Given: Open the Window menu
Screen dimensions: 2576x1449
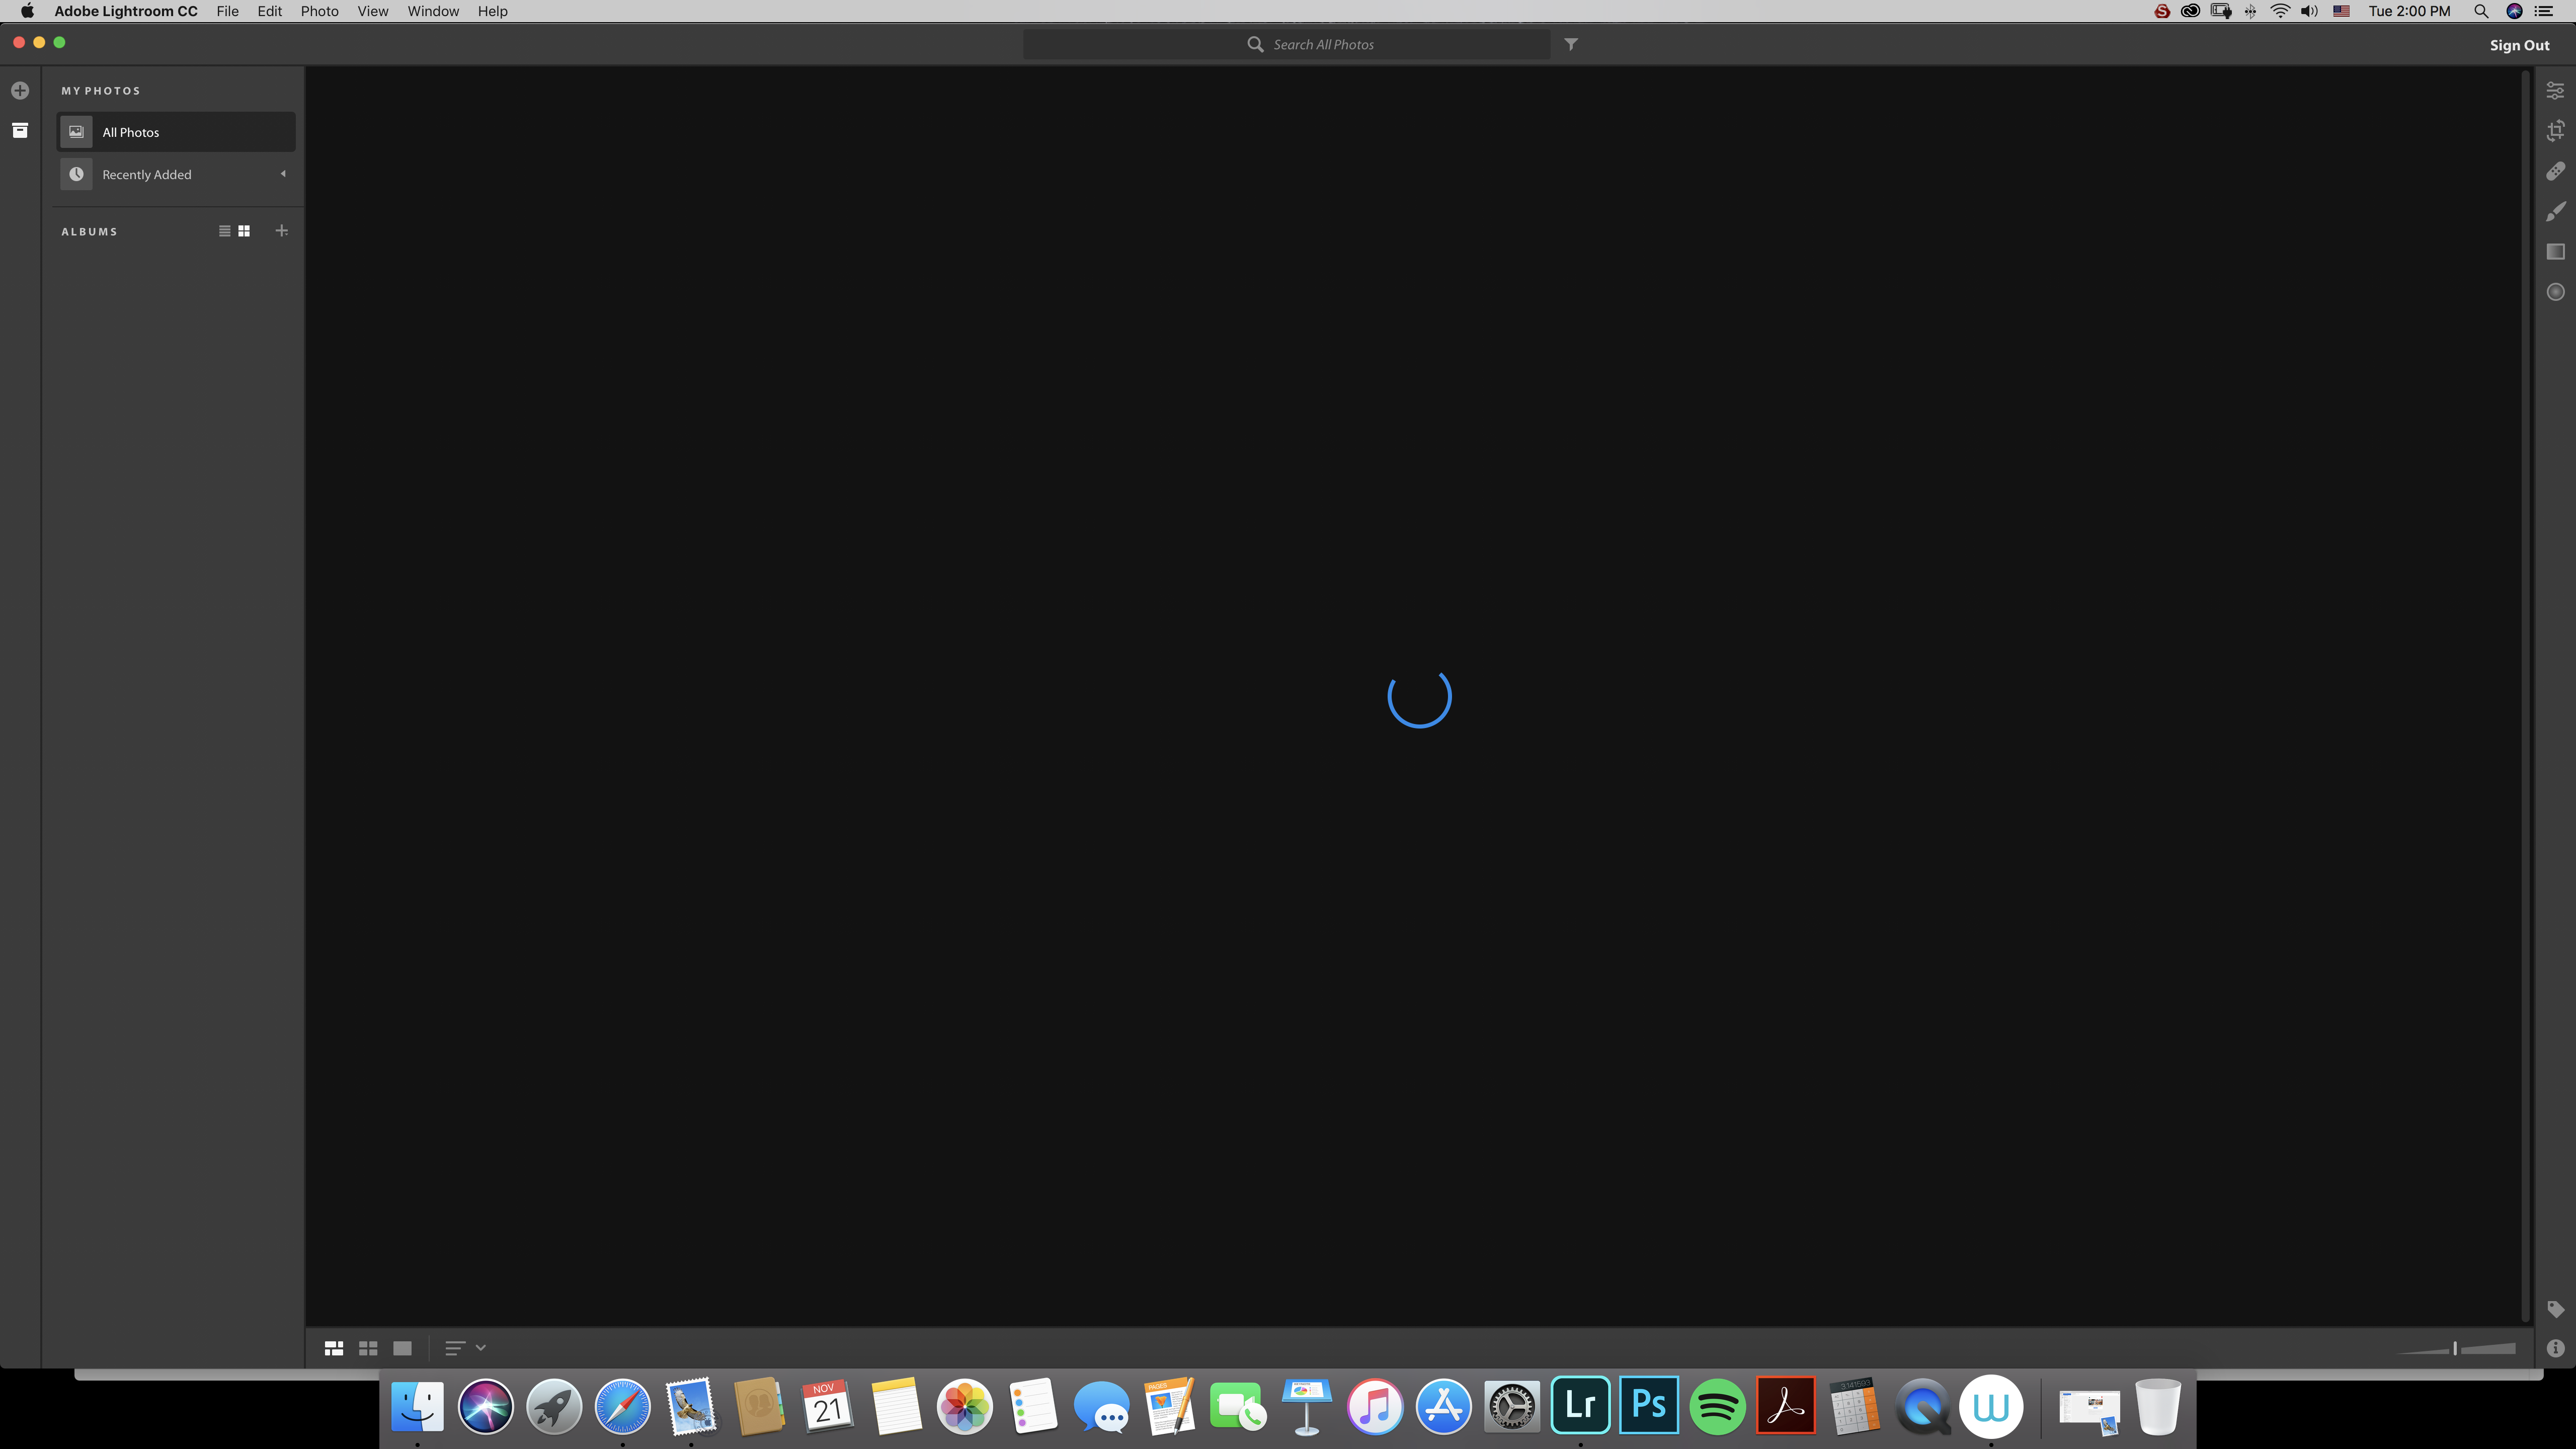Looking at the screenshot, I should [x=433, y=11].
